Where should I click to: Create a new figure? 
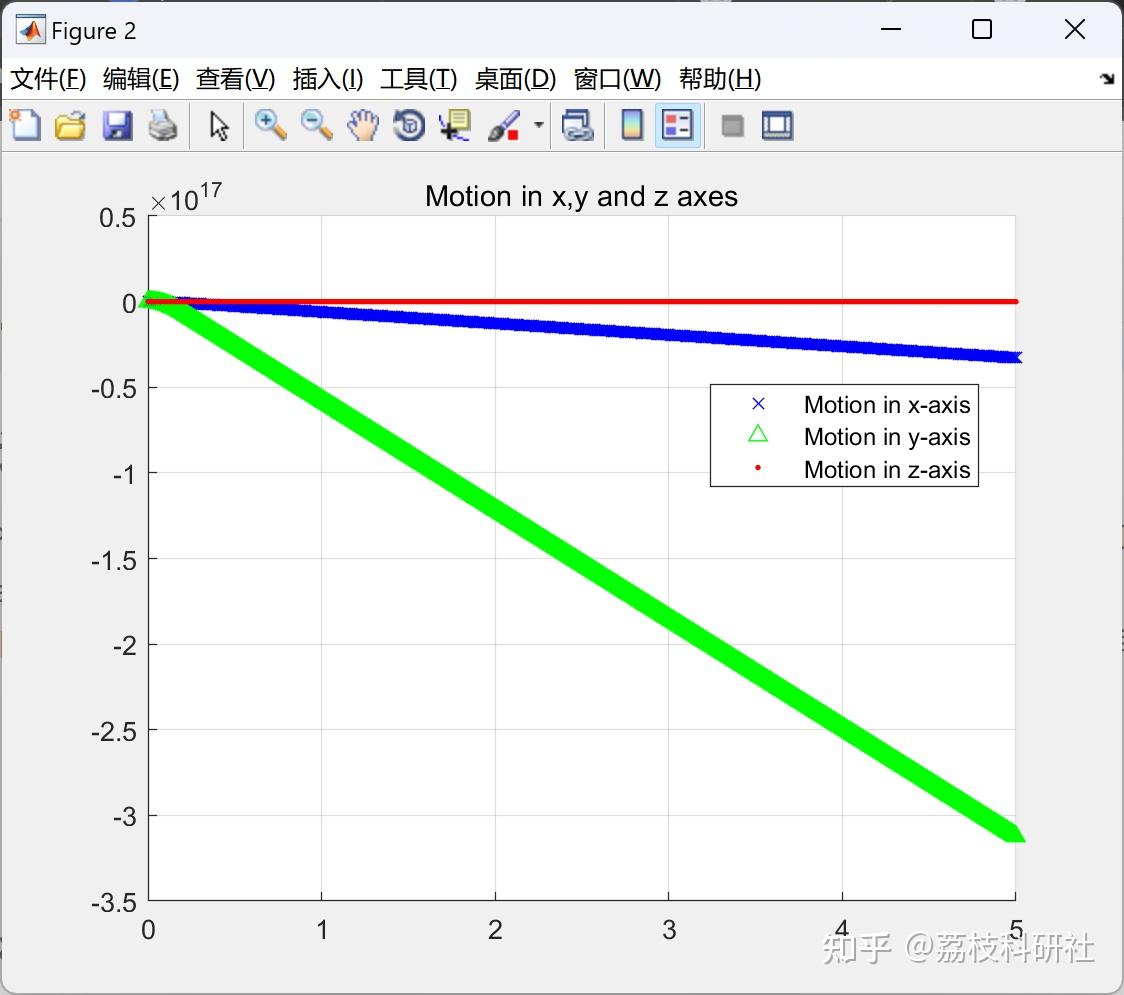click(x=25, y=126)
